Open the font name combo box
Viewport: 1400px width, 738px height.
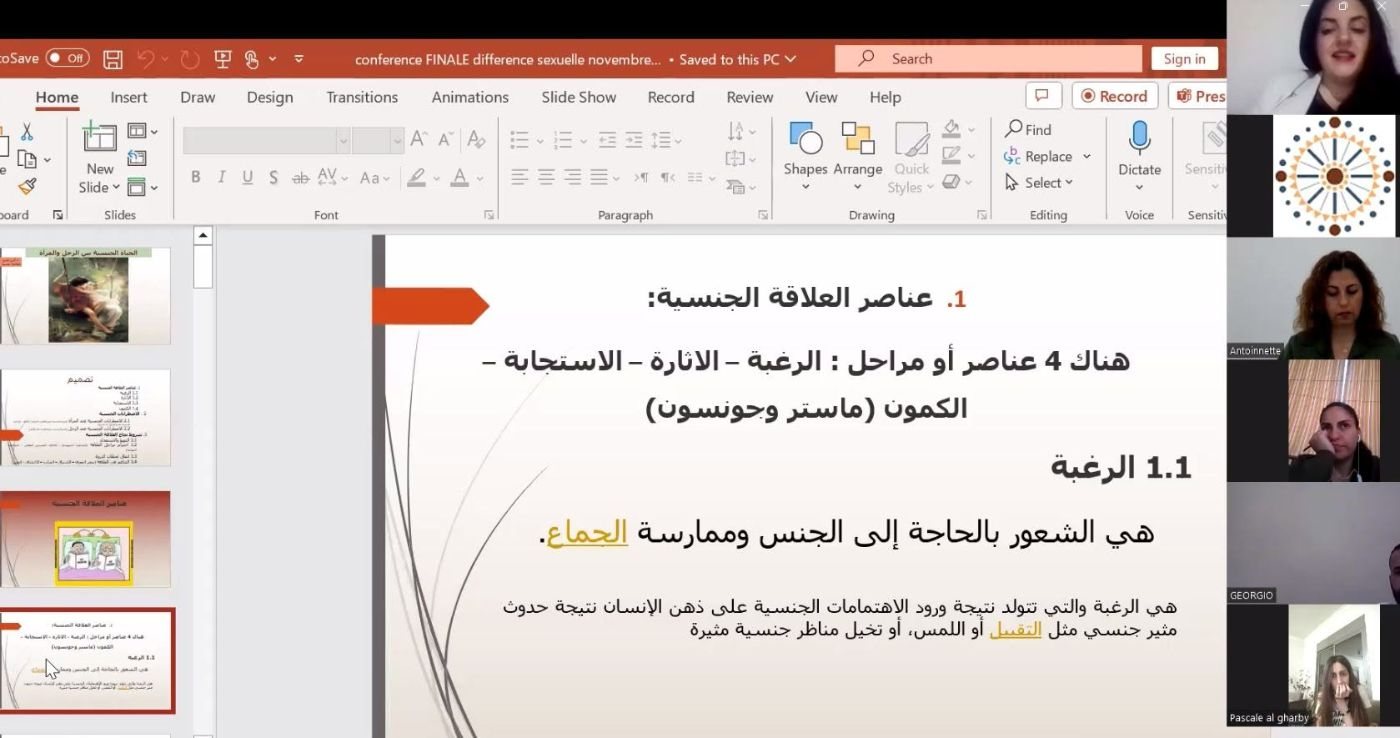pyautogui.click(x=266, y=140)
